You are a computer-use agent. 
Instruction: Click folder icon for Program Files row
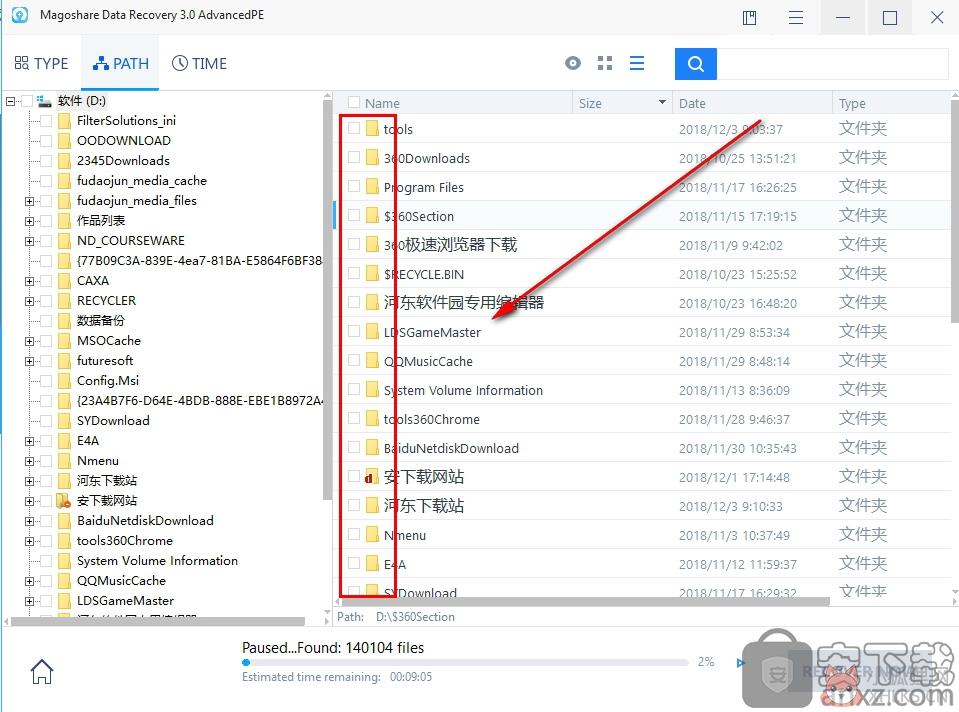tap(372, 186)
